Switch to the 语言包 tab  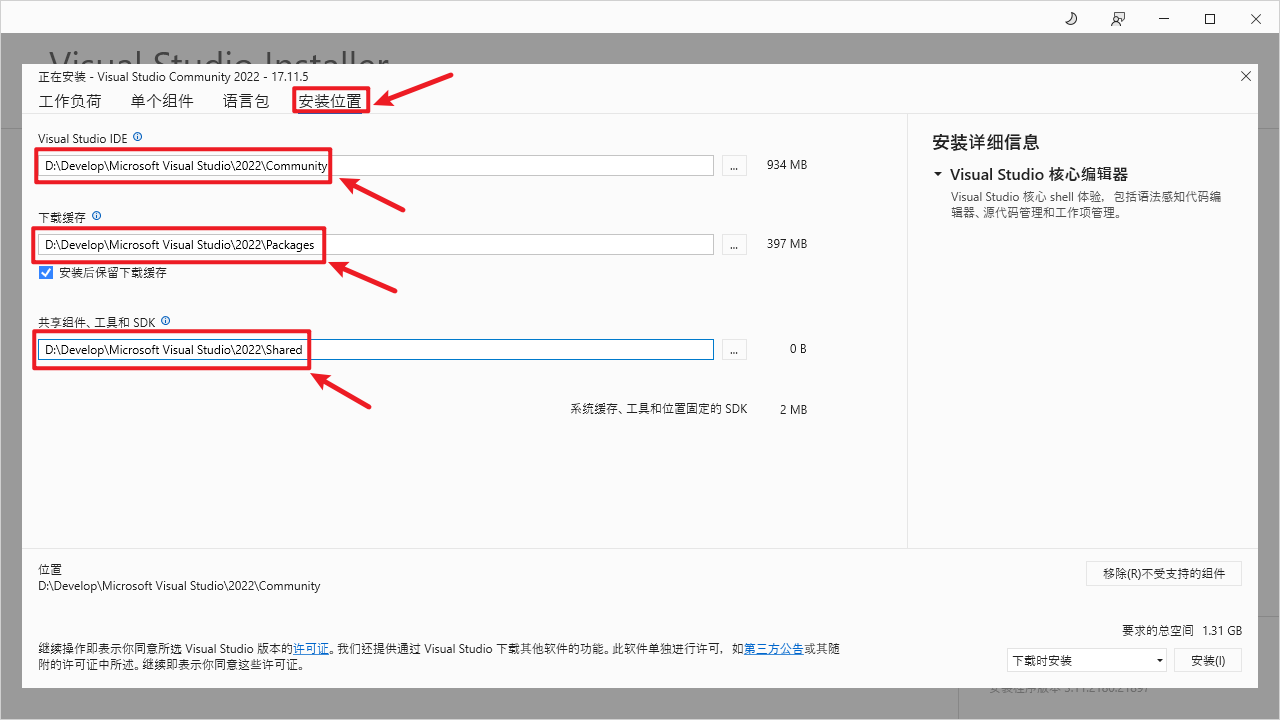(246, 101)
